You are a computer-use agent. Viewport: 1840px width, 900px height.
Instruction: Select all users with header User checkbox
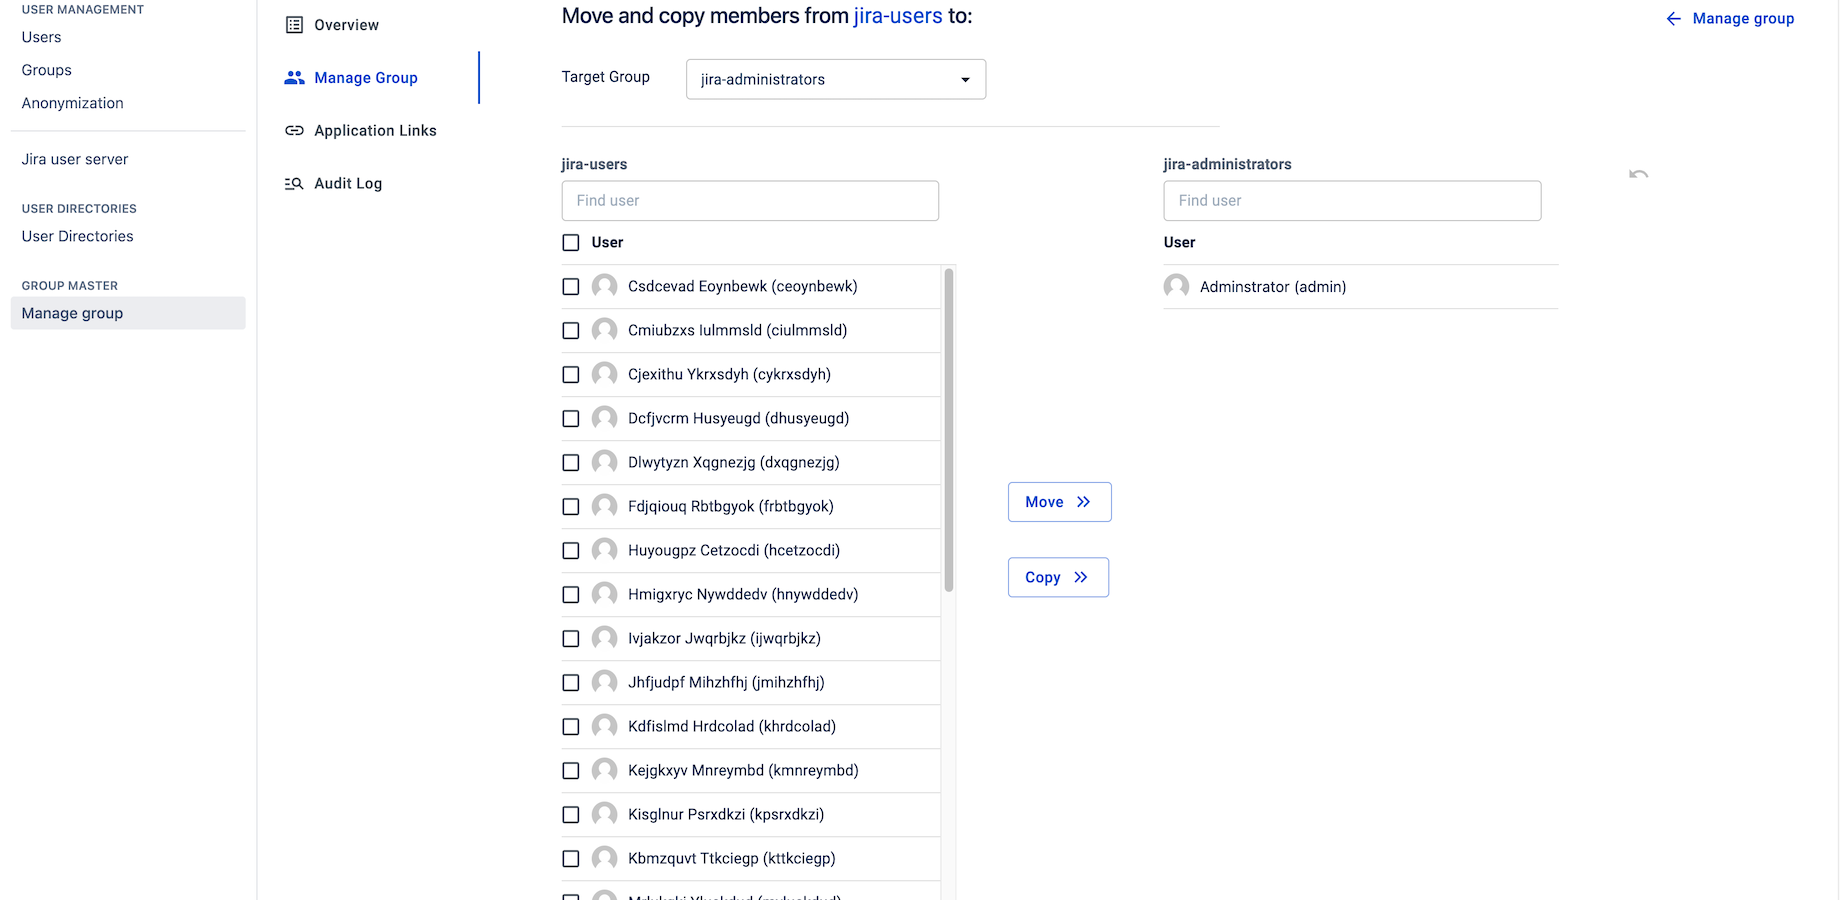coord(571,242)
